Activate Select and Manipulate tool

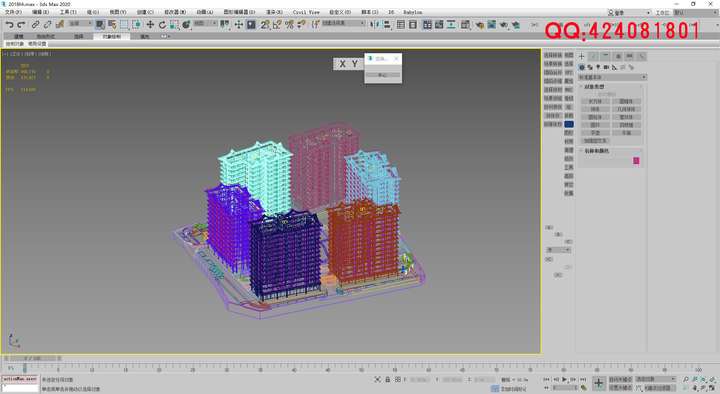[238, 24]
